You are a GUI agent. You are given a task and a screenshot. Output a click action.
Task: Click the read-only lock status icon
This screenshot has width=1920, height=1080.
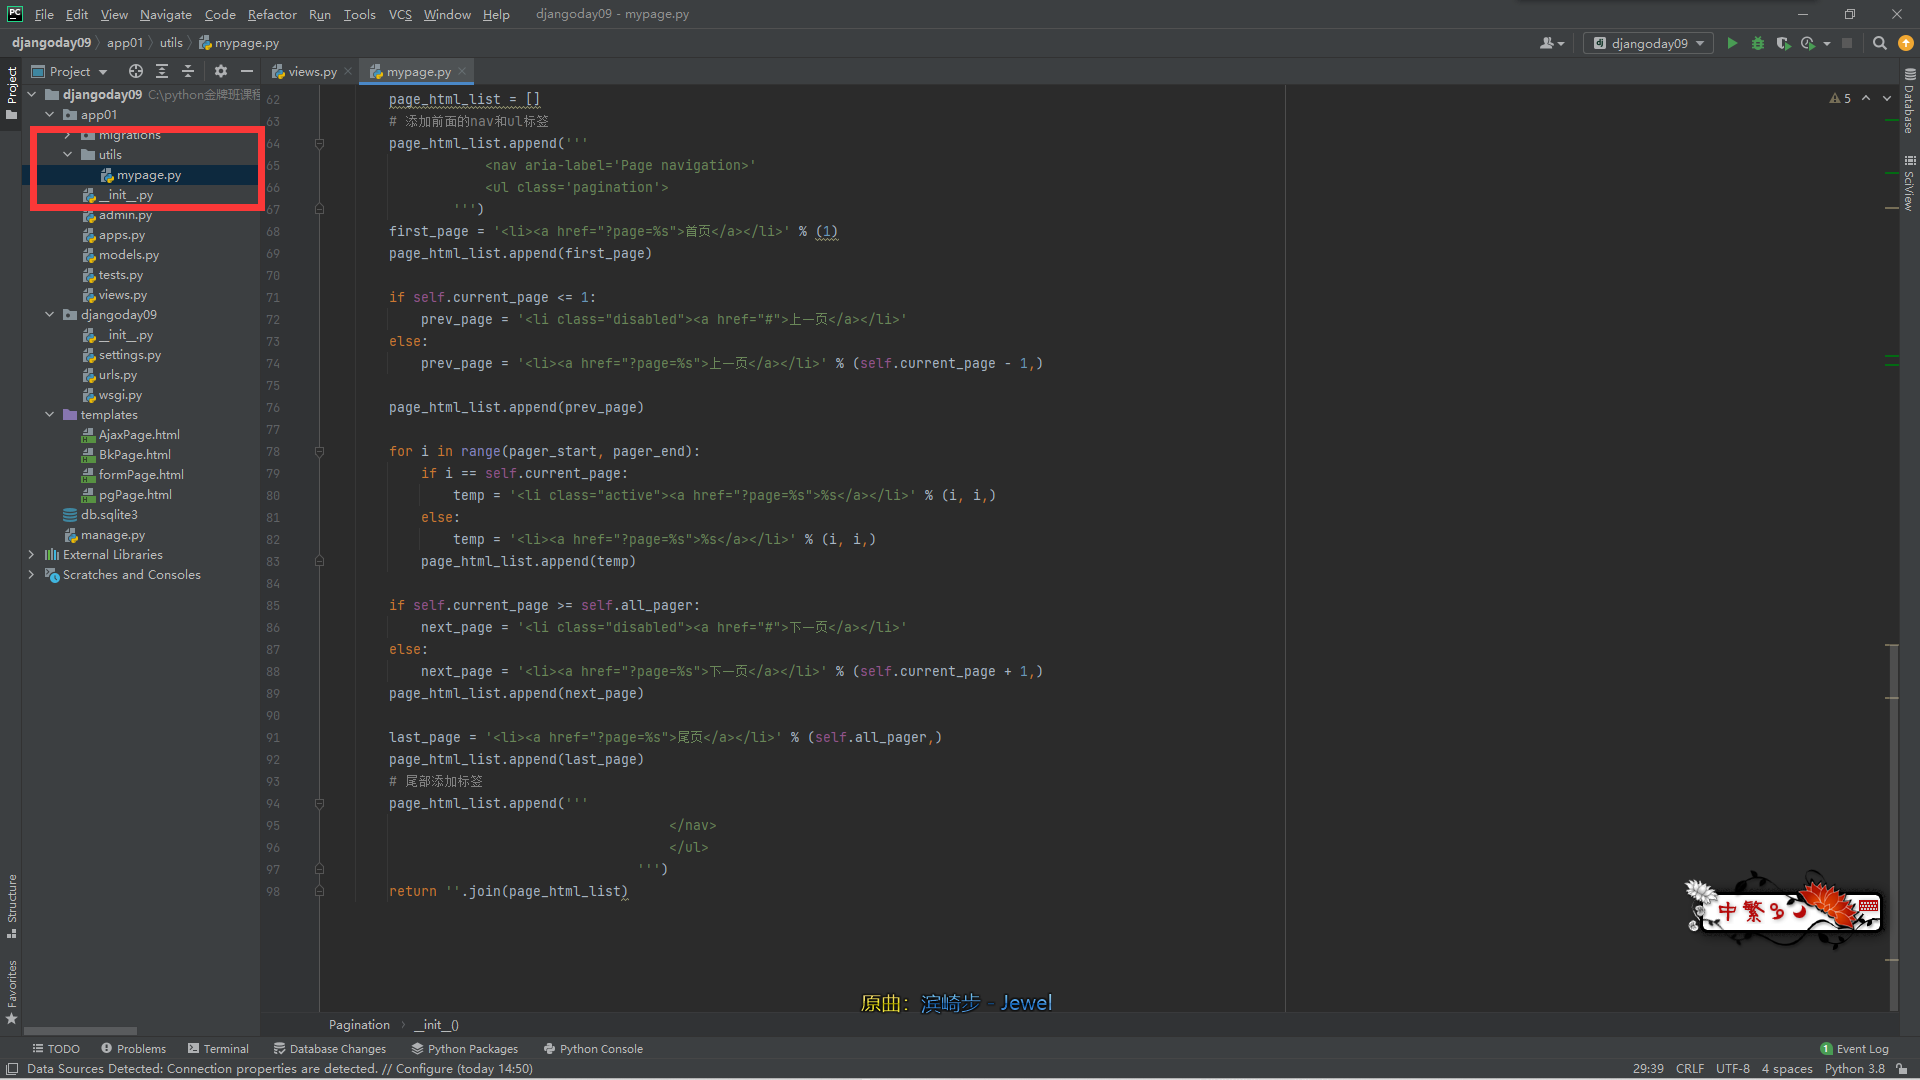click(1902, 1068)
